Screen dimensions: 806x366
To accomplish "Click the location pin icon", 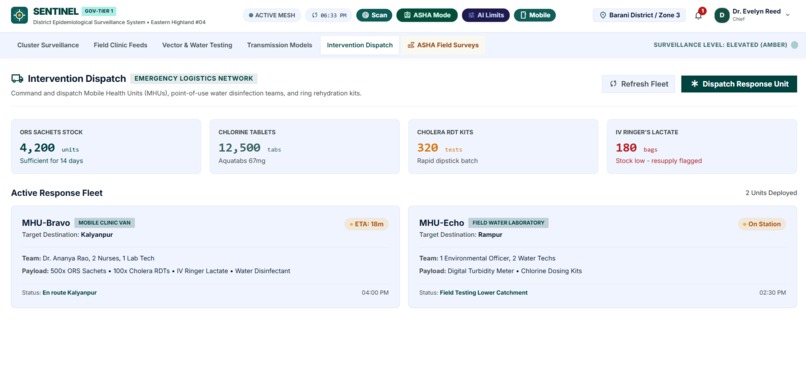I will 603,15.
